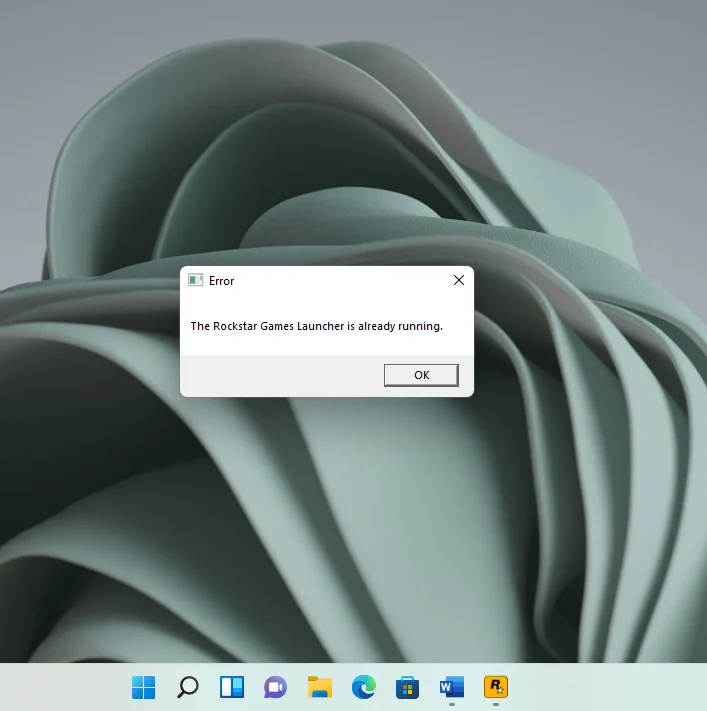Image resolution: width=707 pixels, height=711 pixels.
Task: Click the Error dialog title icon
Action: 195,280
